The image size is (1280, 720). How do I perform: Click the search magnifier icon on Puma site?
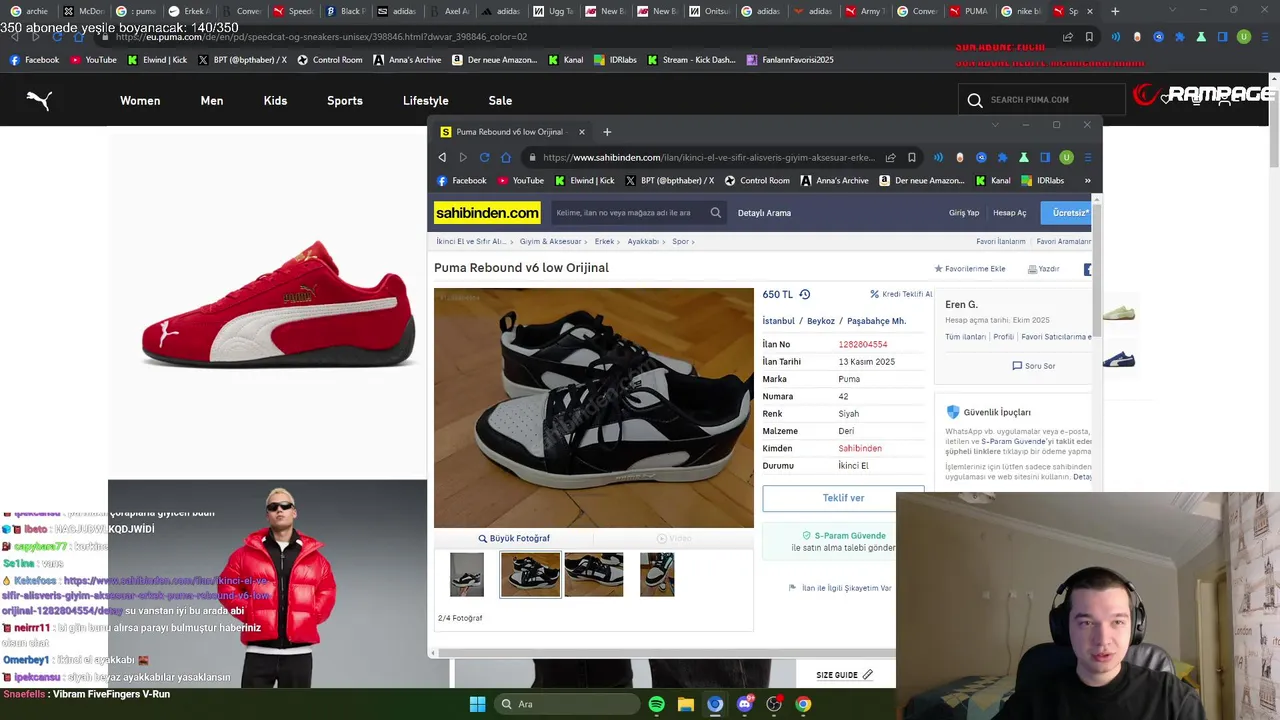coord(975,100)
